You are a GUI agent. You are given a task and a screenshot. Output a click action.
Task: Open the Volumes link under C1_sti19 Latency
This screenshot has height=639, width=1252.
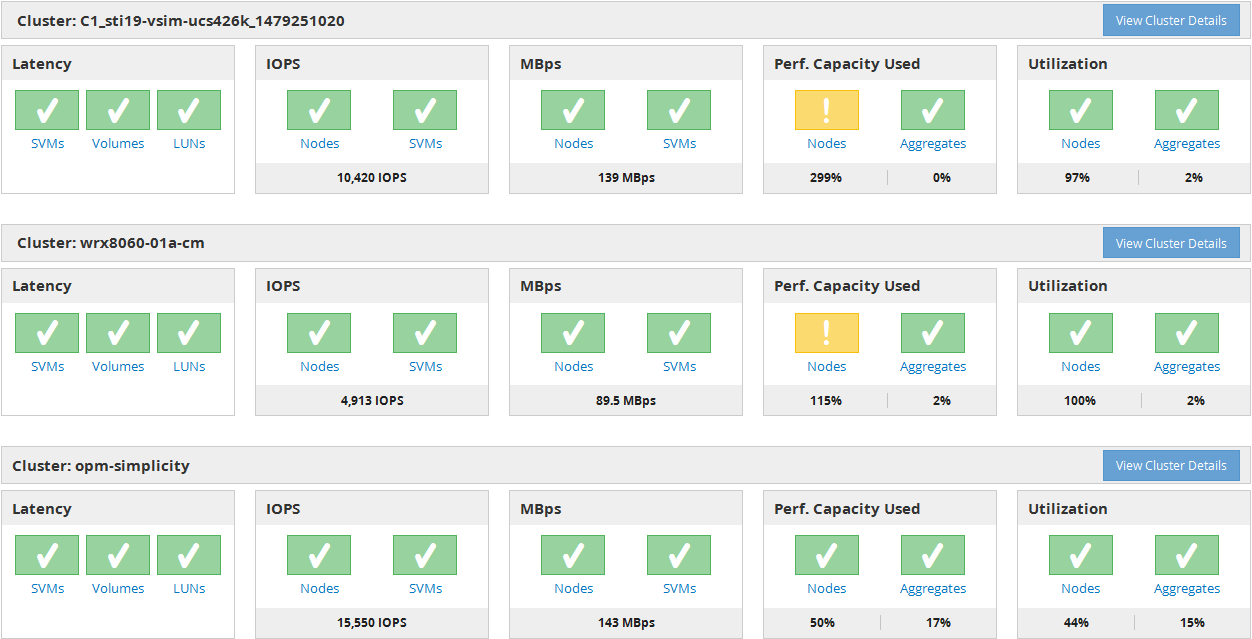point(118,144)
